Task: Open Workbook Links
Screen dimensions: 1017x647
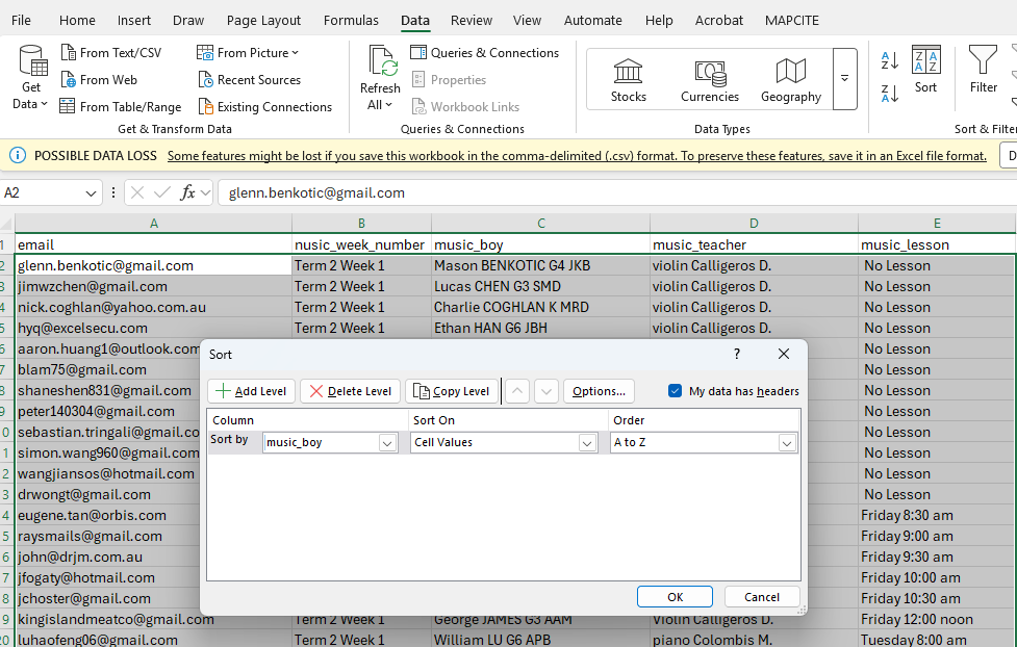Action: click(x=466, y=106)
